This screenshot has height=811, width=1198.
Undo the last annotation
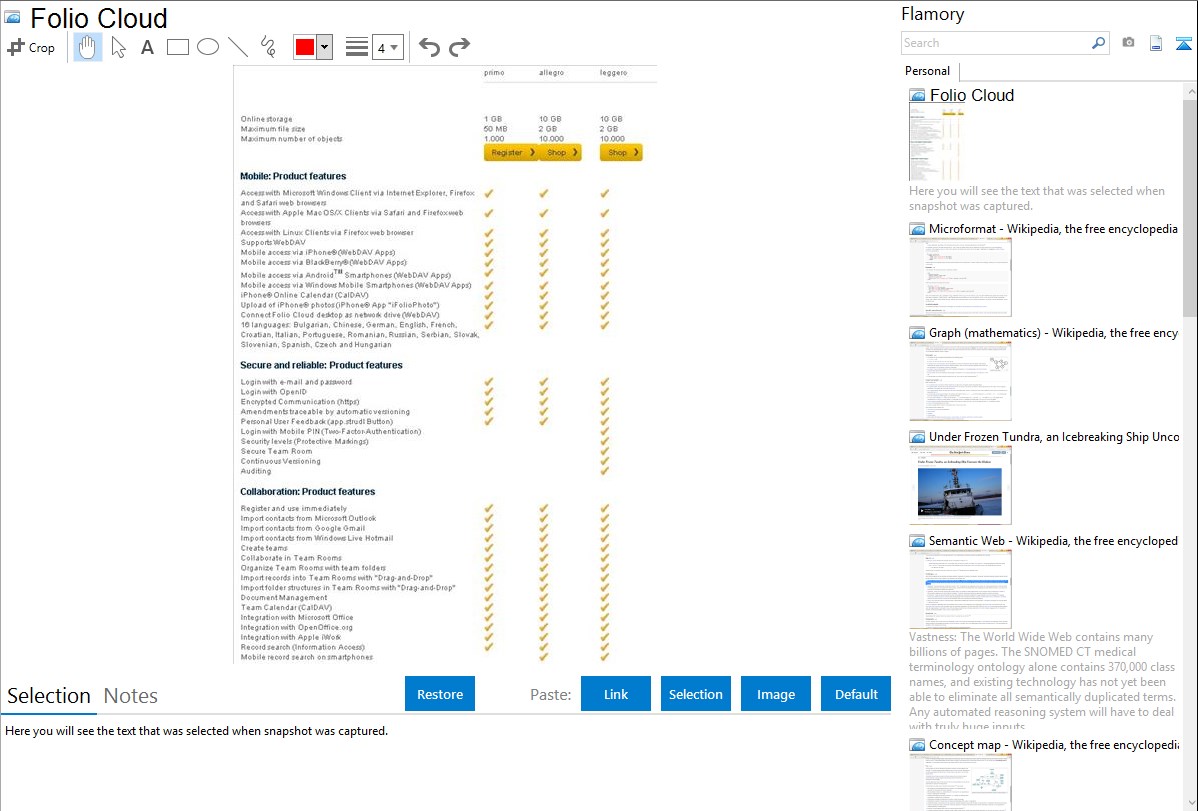[x=429, y=47]
